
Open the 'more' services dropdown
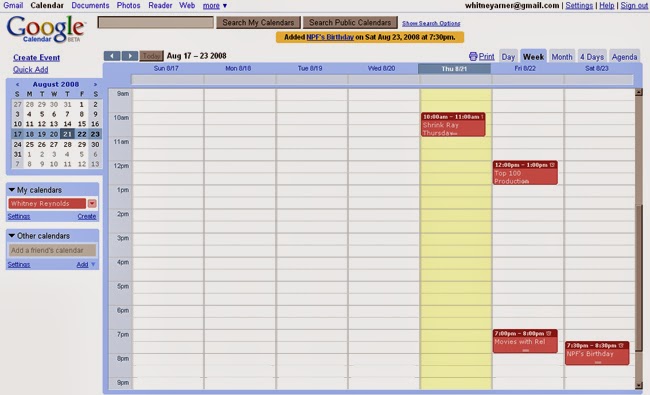(215, 6)
